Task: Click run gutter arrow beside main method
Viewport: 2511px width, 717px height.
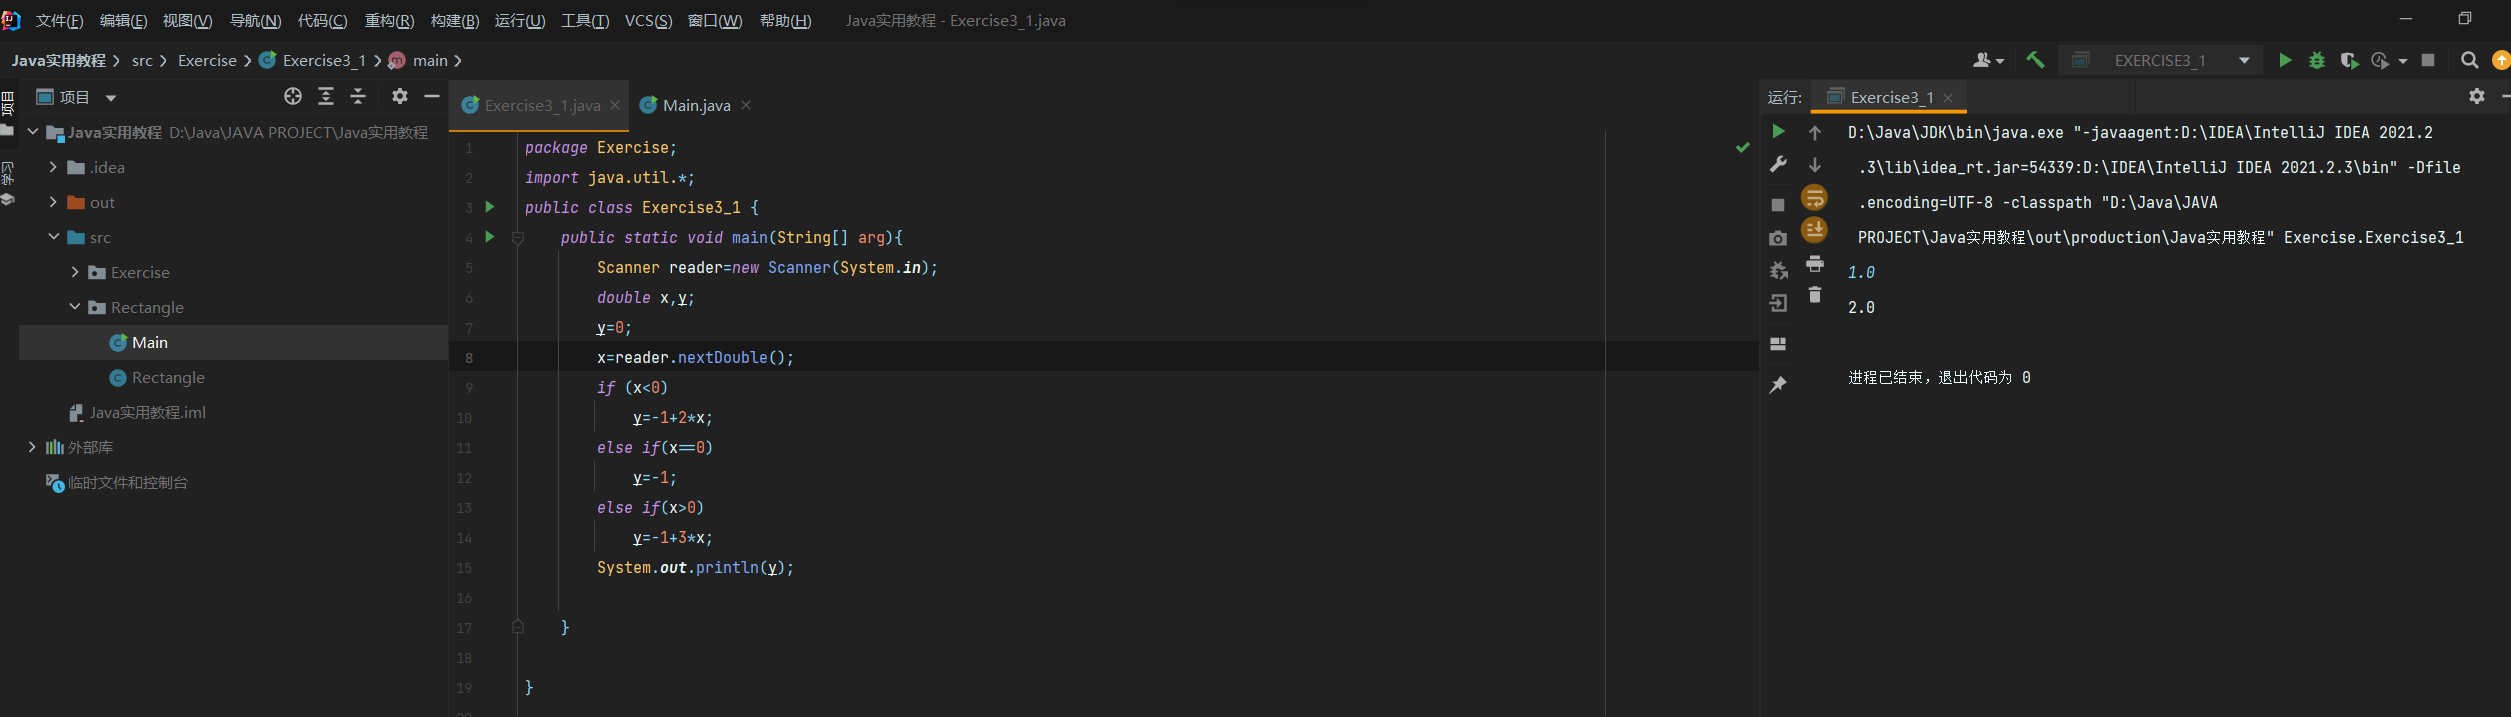Action: [490, 237]
